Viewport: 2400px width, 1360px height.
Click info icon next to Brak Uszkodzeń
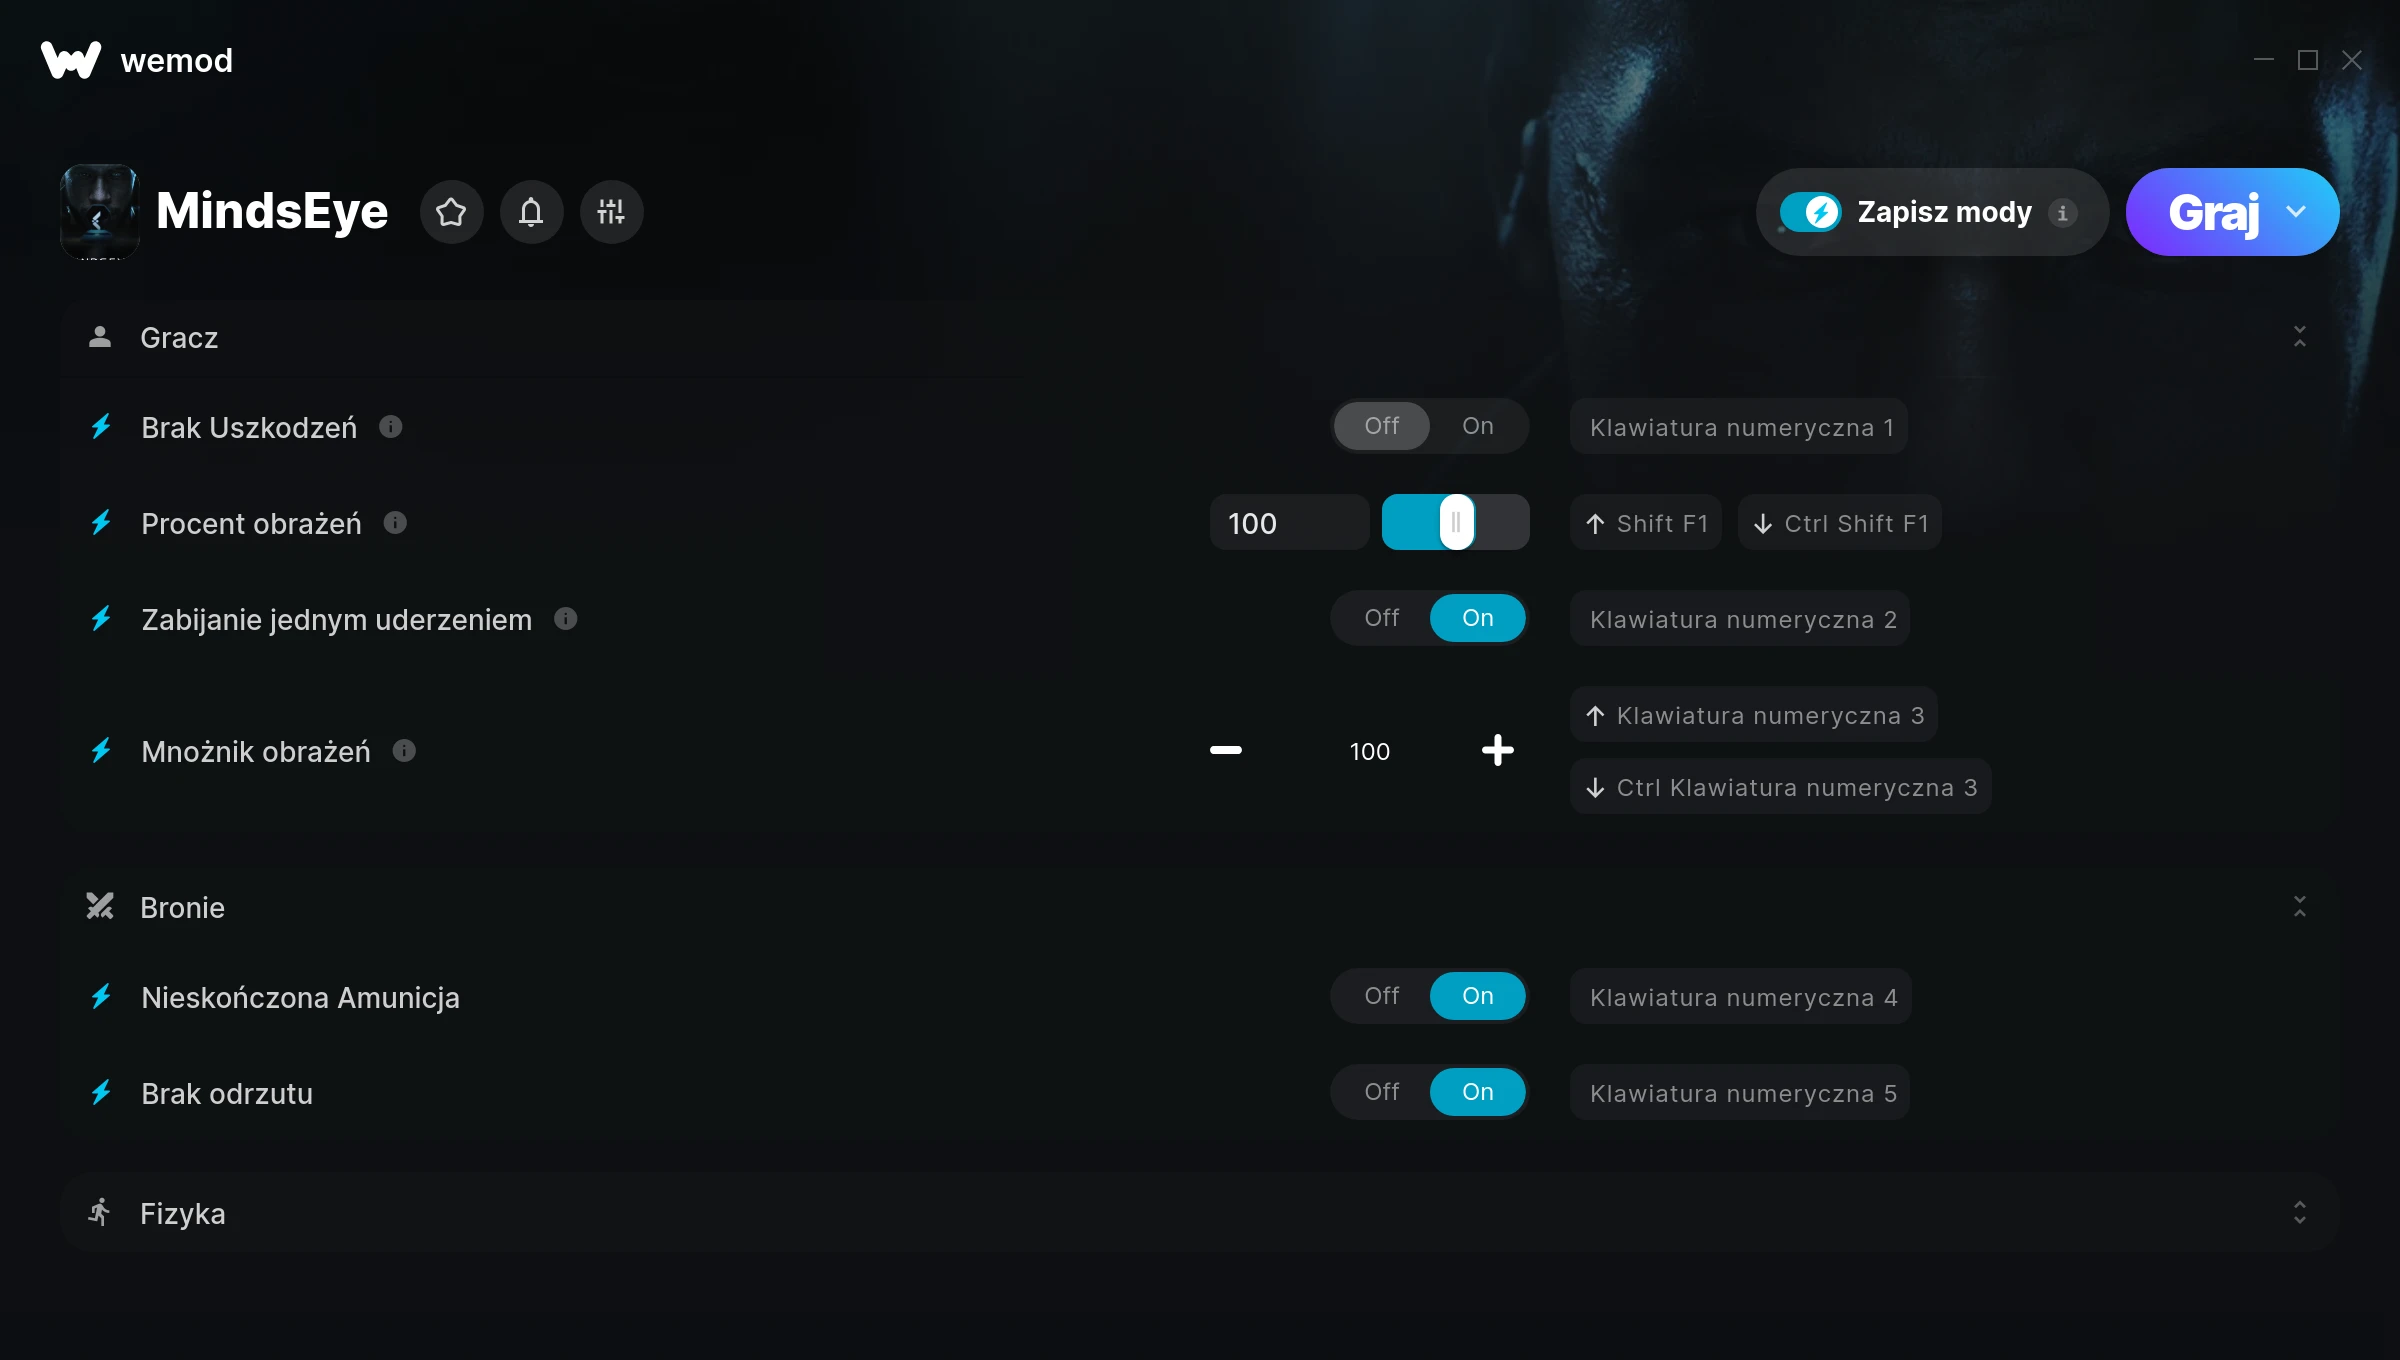coord(391,427)
